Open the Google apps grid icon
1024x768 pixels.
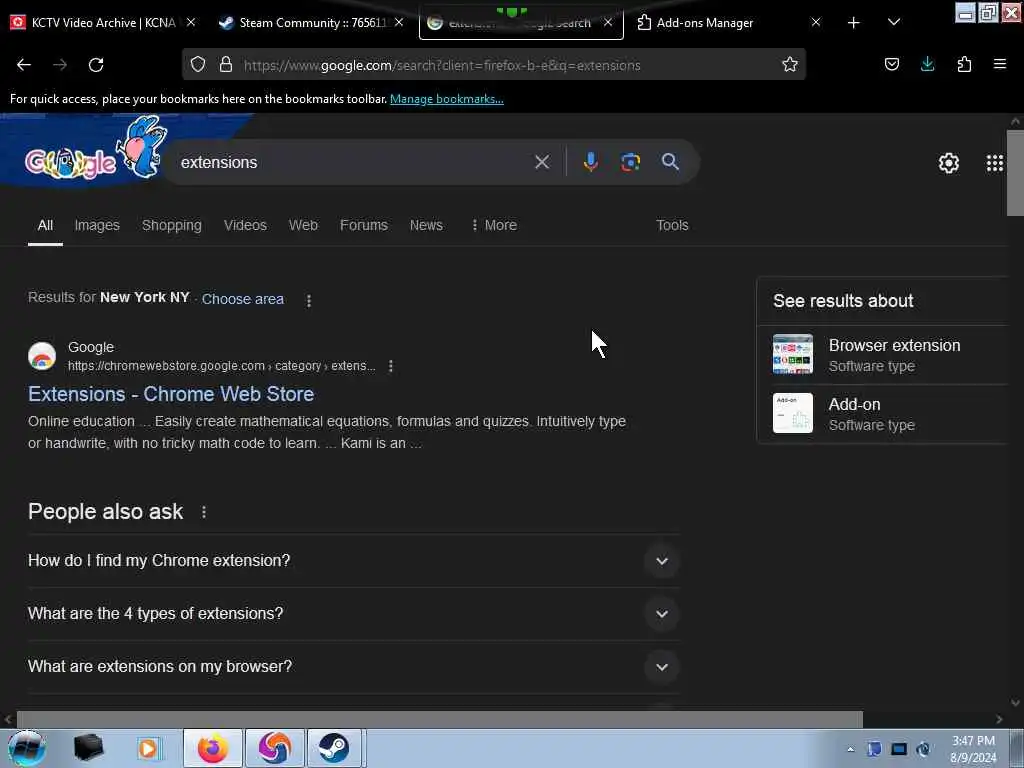[995, 163]
